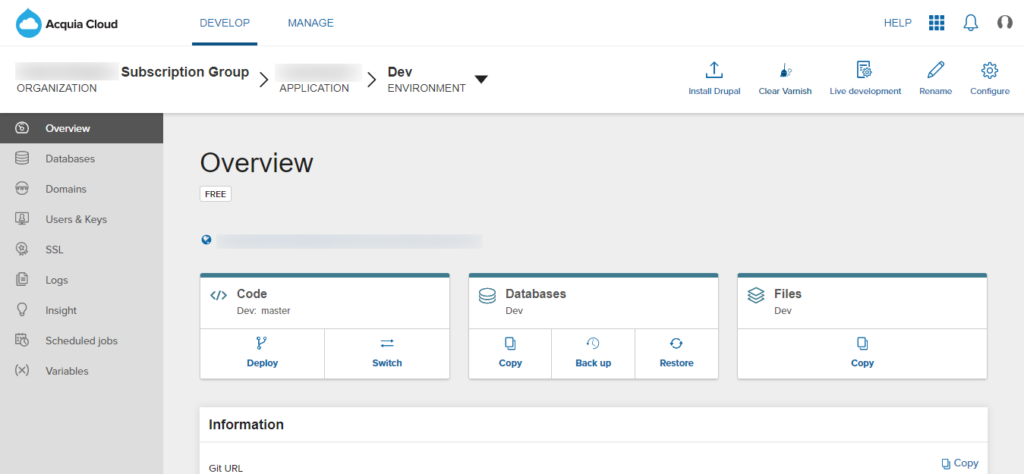Viewport: 1024px width, 474px height.
Task: Click Copy in the Databases card
Action: [510, 353]
